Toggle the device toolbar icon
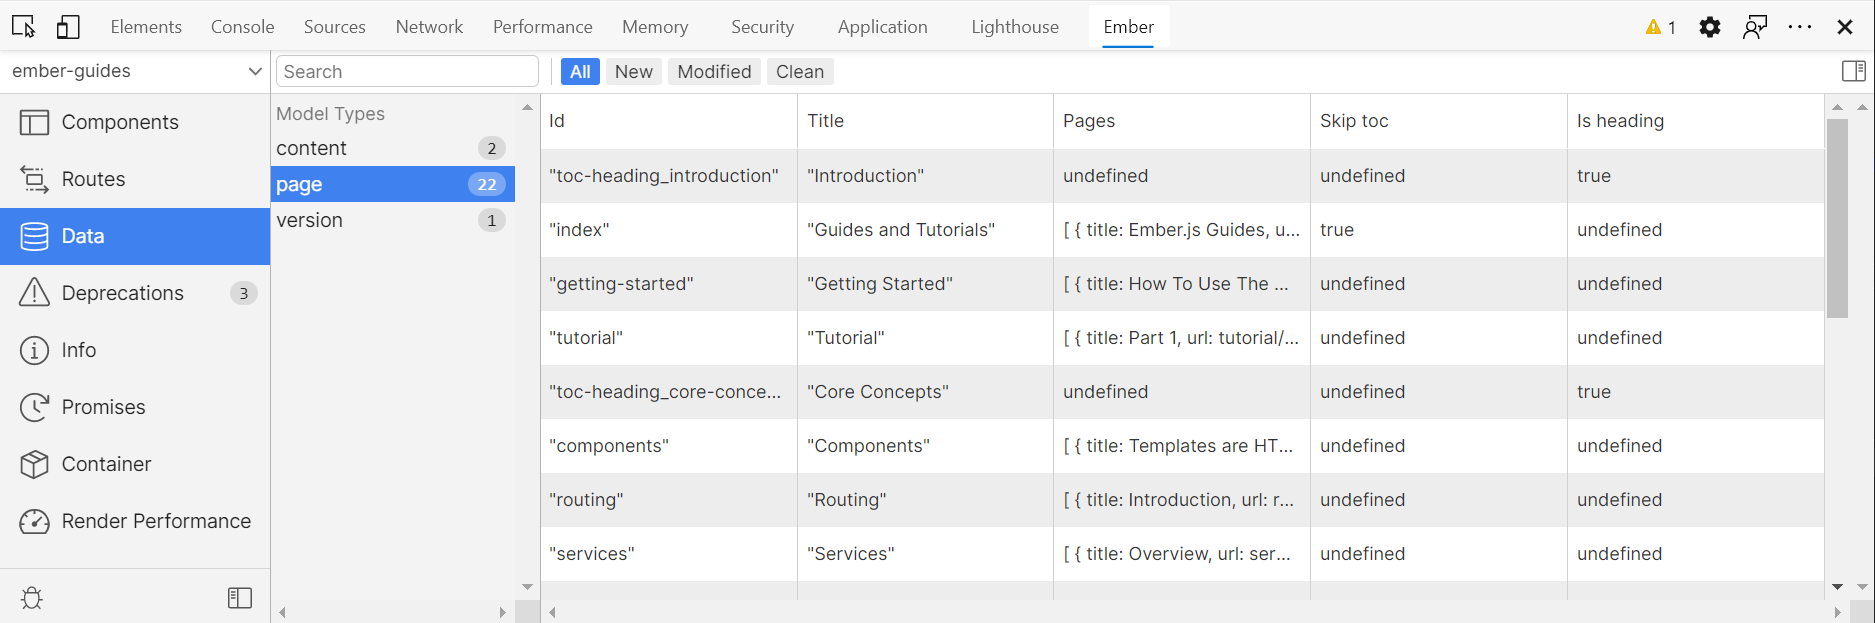This screenshot has height=623, width=1875. (68, 27)
